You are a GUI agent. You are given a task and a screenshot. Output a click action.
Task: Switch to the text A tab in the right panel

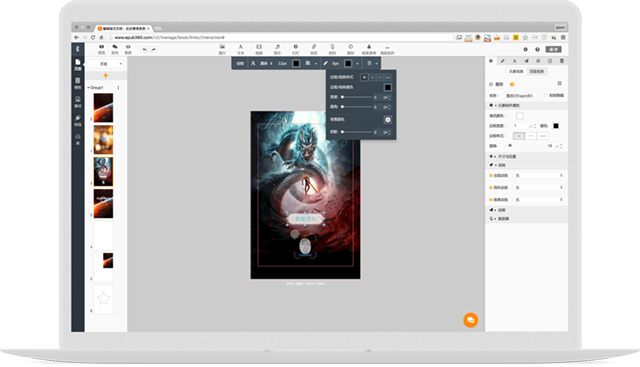tap(514, 61)
